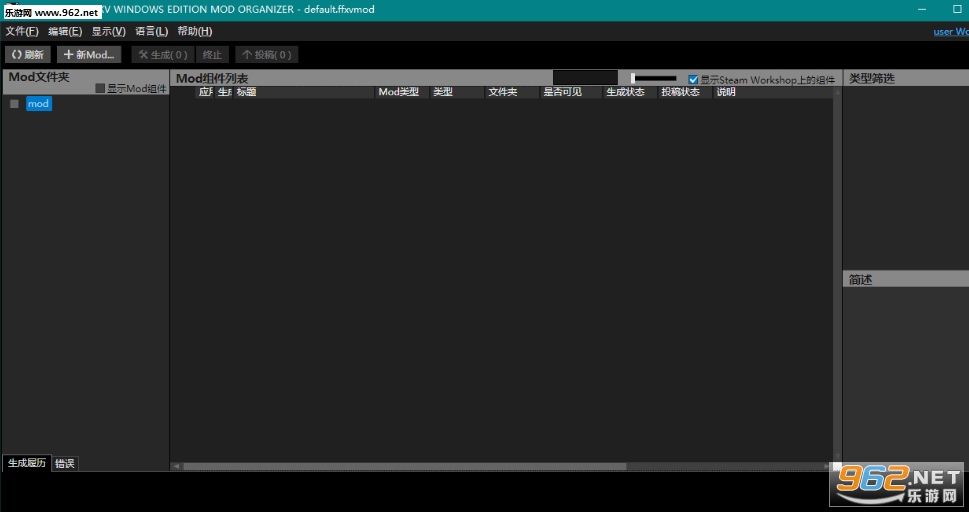Open the 显示(V) menu
The width and height of the screenshot is (969, 512).
pos(109,32)
